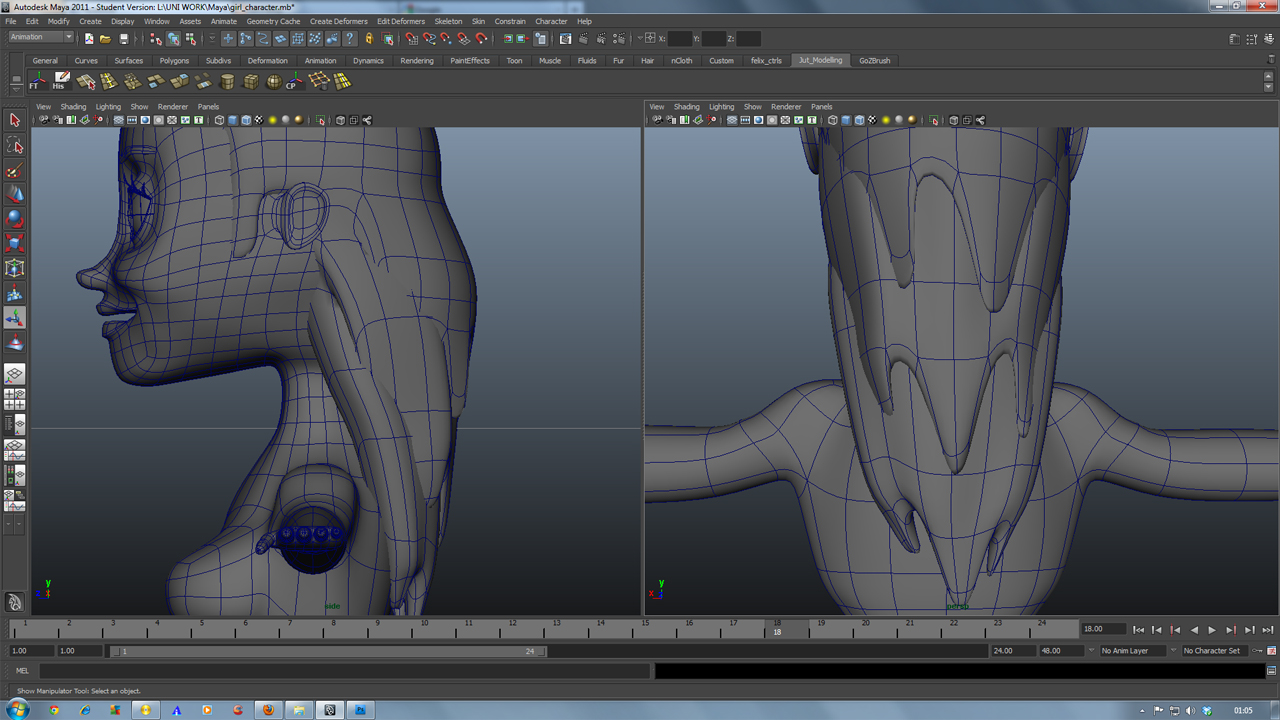Choose the Paint Selection tool
Screen dimensions: 1280x720
pos(14,171)
